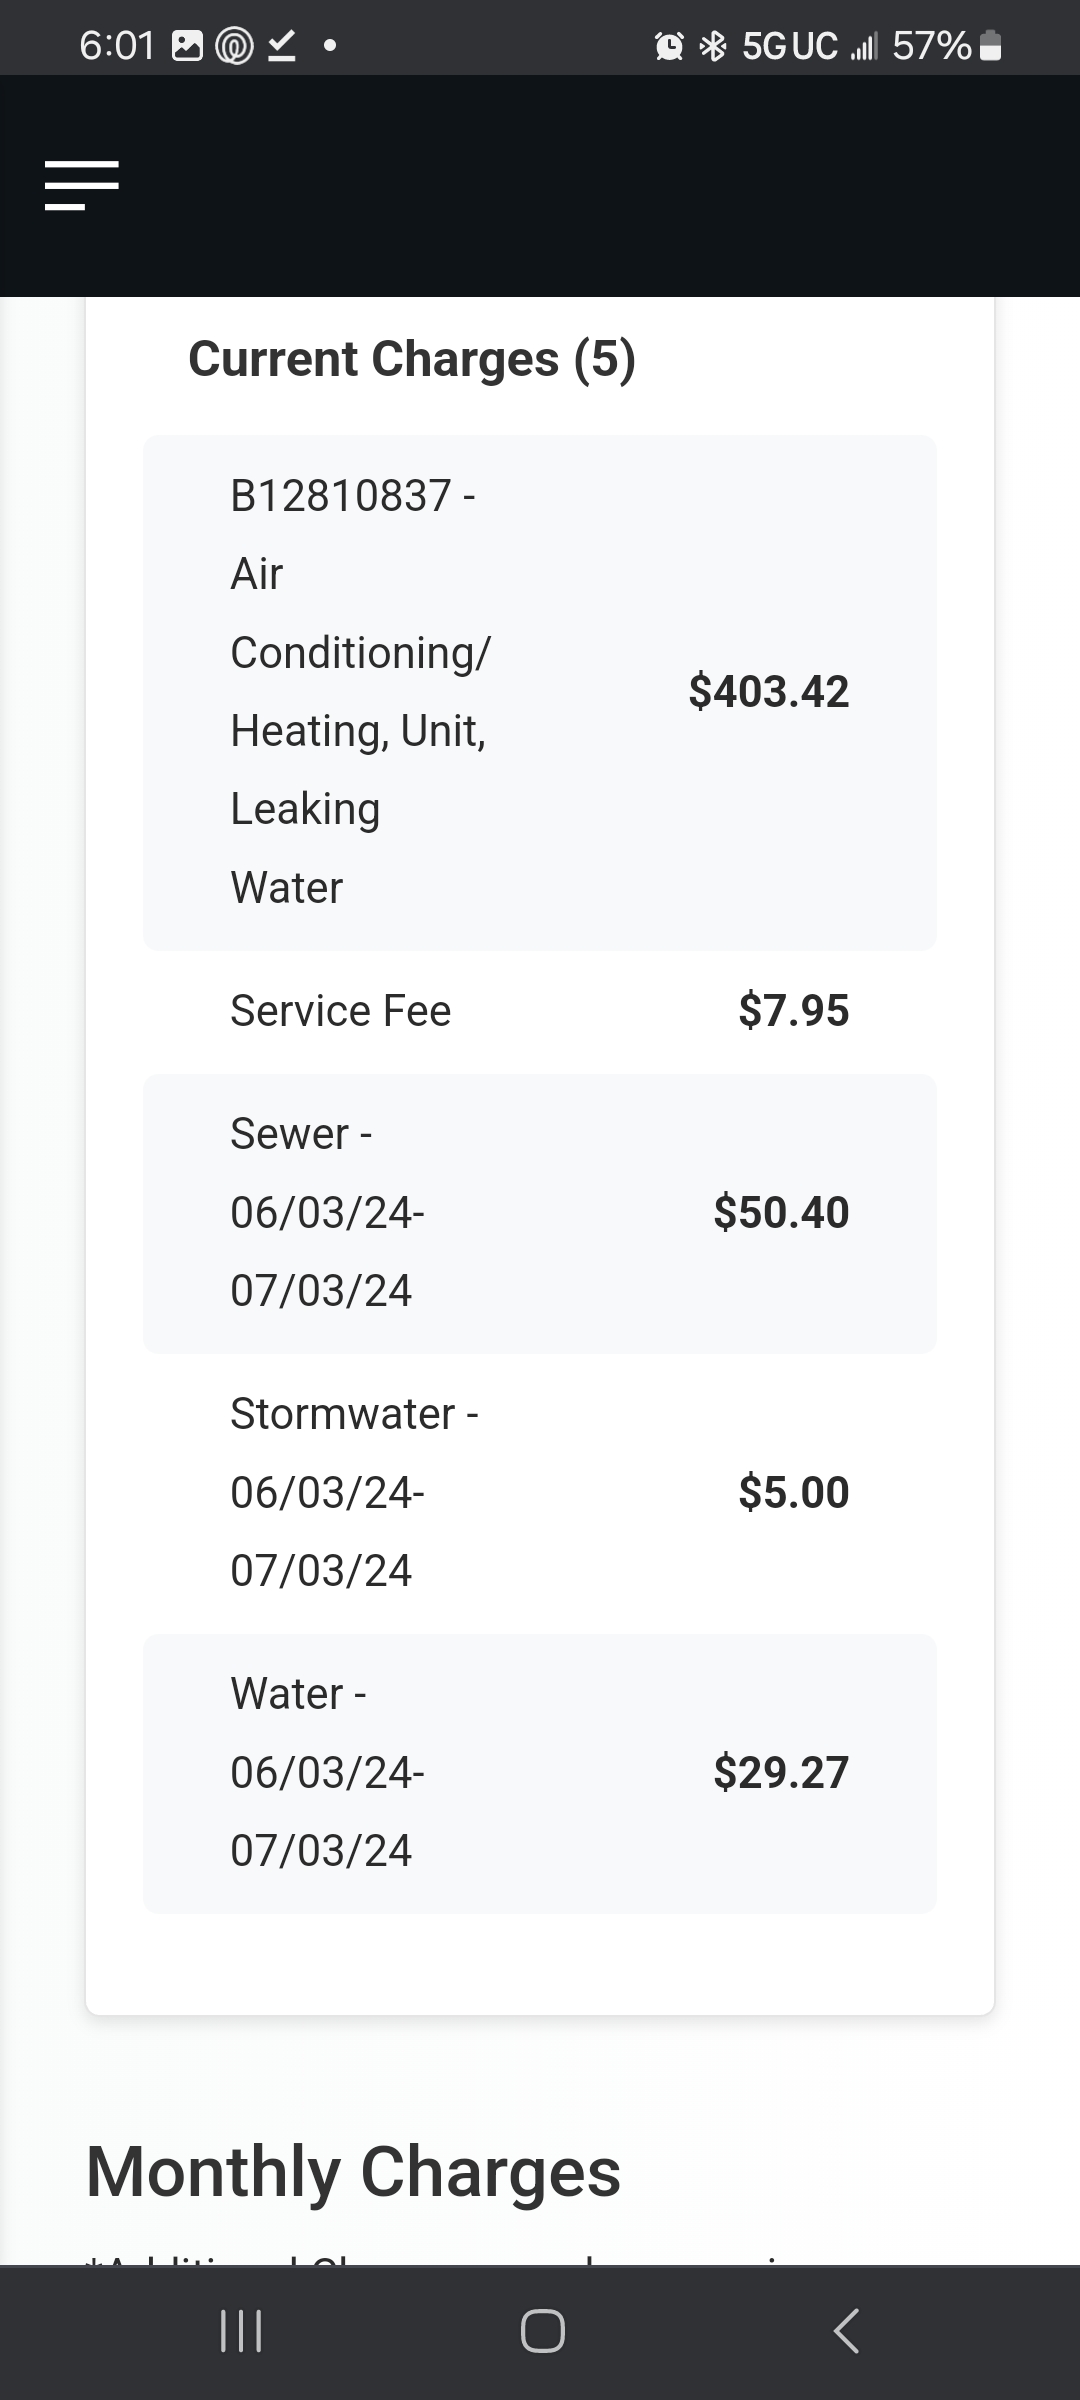Click the $403.42 charge amount

[769, 692]
